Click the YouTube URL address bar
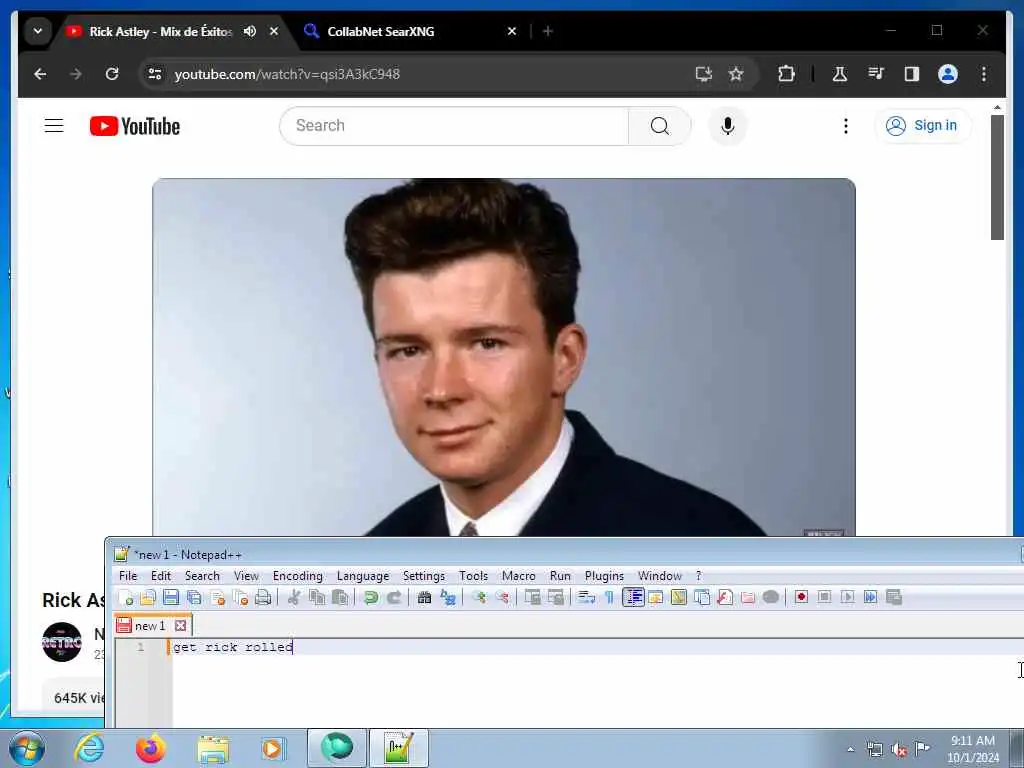This screenshot has height=768, width=1024. [418, 74]
